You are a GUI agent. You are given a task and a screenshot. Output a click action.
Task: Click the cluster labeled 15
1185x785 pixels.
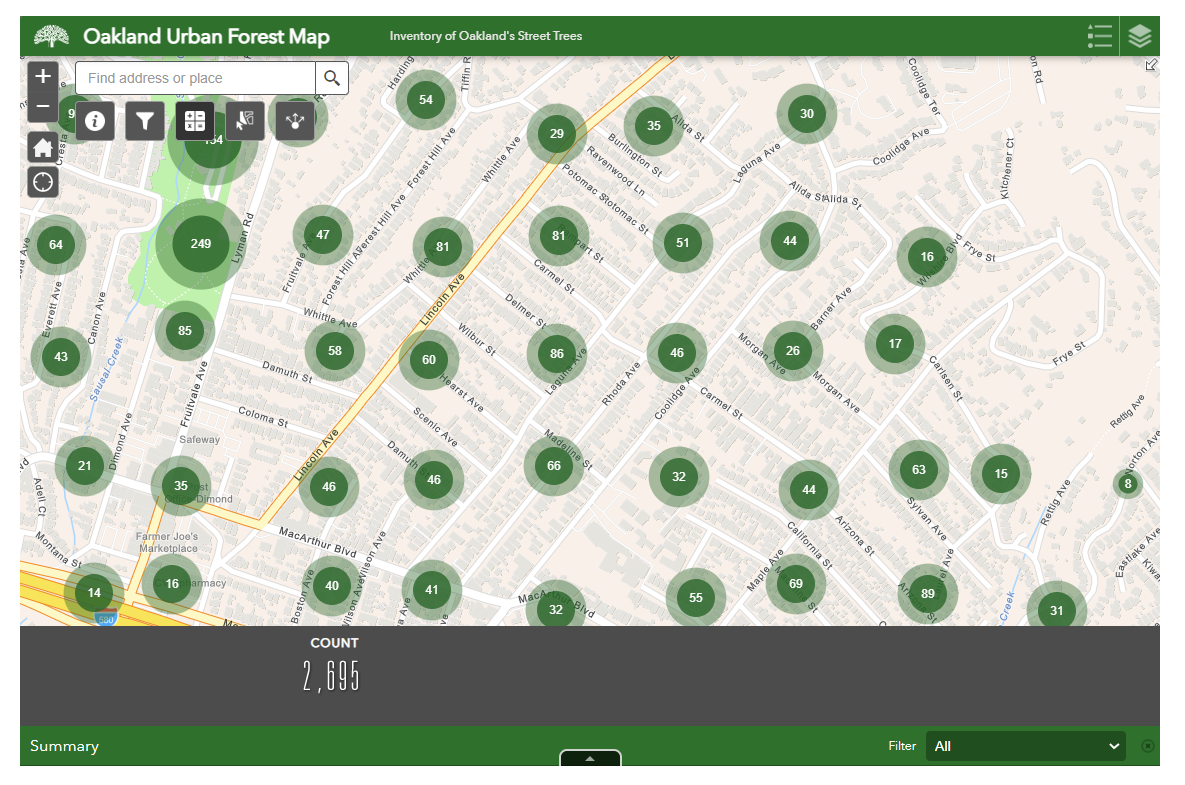(x=1001, y=474)
